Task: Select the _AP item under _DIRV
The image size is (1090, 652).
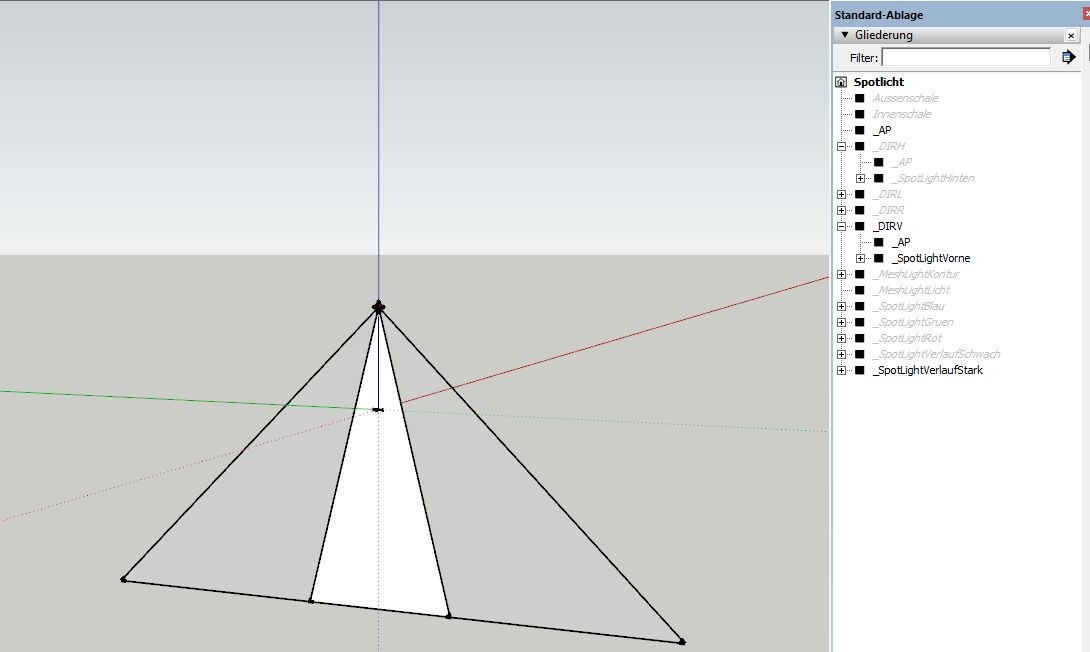Action: [x=901, y=242]
